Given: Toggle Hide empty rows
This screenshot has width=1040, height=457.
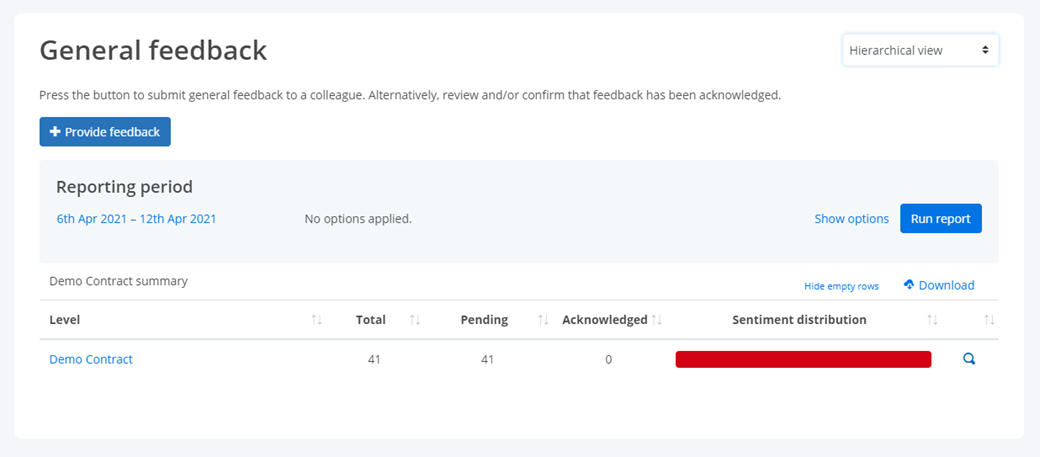Looking at the screenshot, I should click(x=842, y=287).
